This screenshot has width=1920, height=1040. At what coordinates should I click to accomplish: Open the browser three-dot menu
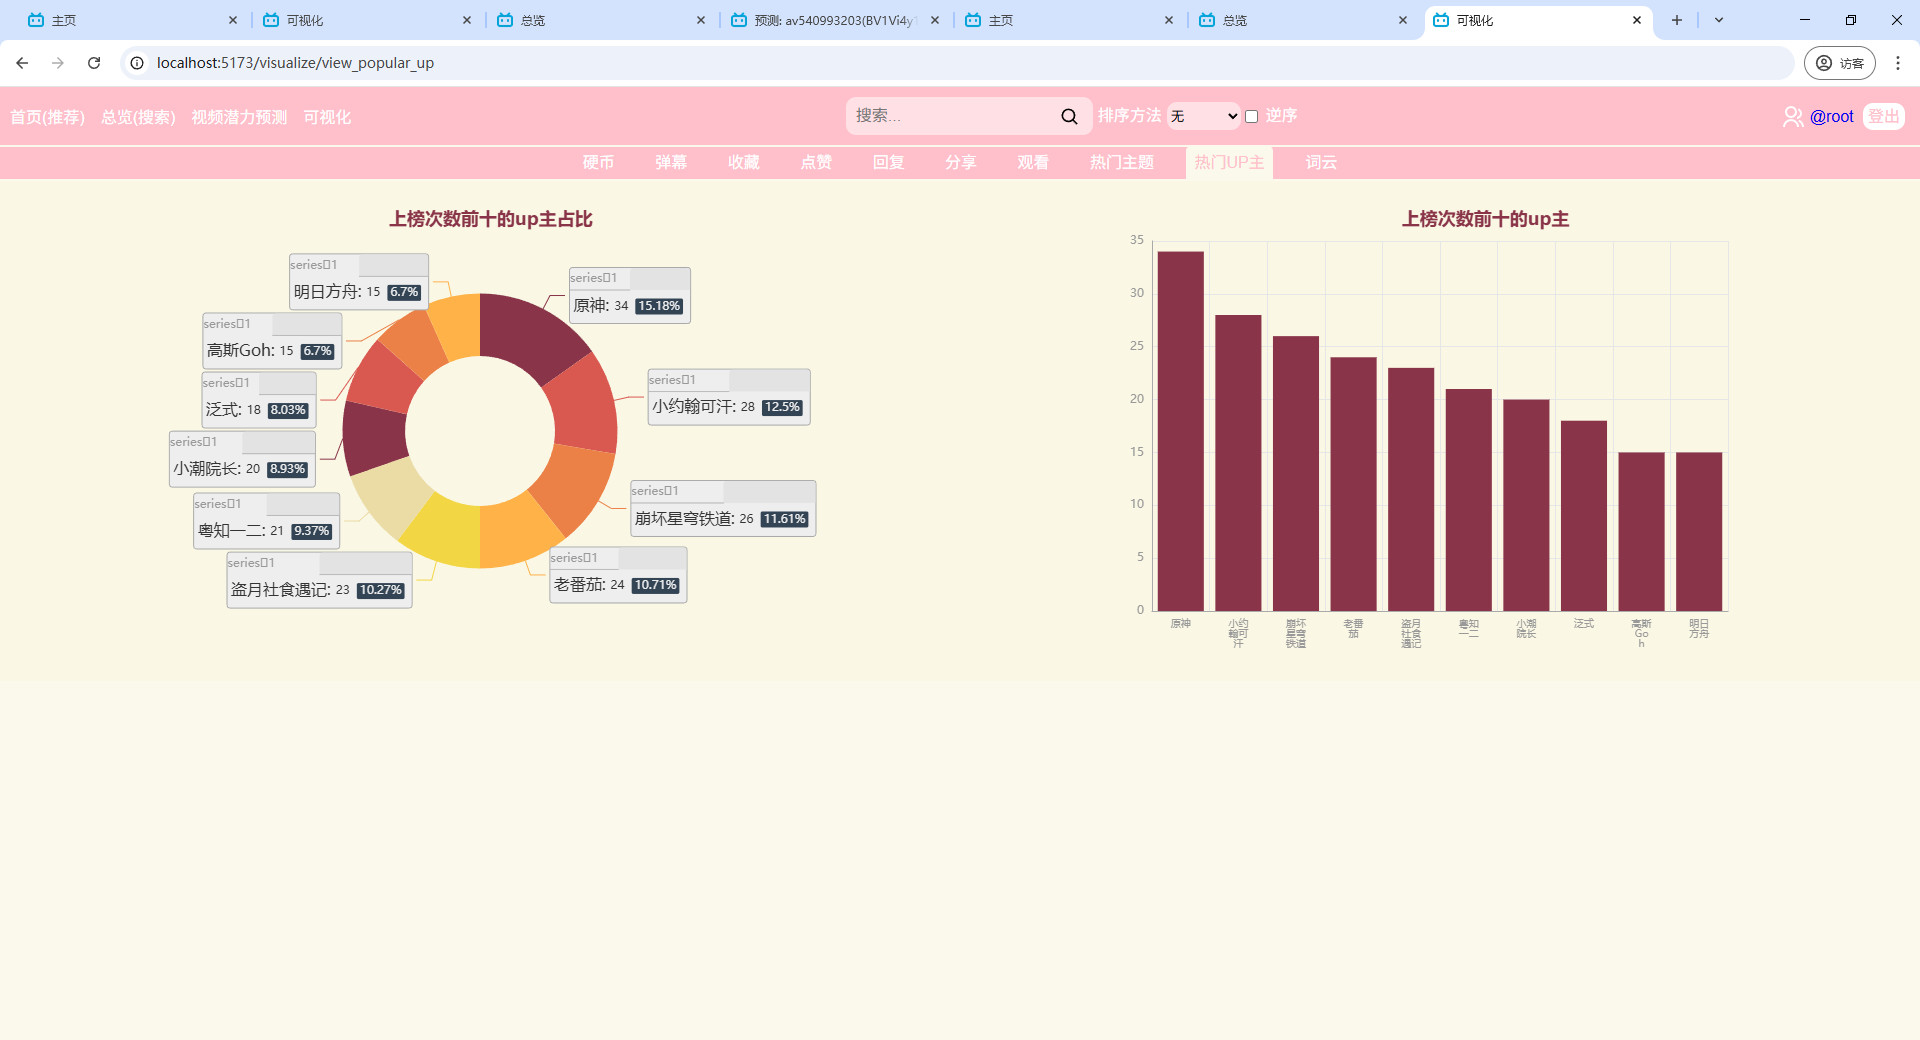pyautogui.click(x=1898, y=63)
